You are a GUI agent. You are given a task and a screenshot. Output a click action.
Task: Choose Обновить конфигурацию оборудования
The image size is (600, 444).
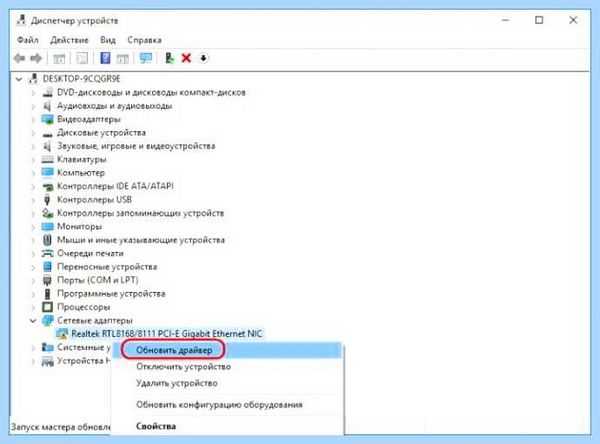227,405
